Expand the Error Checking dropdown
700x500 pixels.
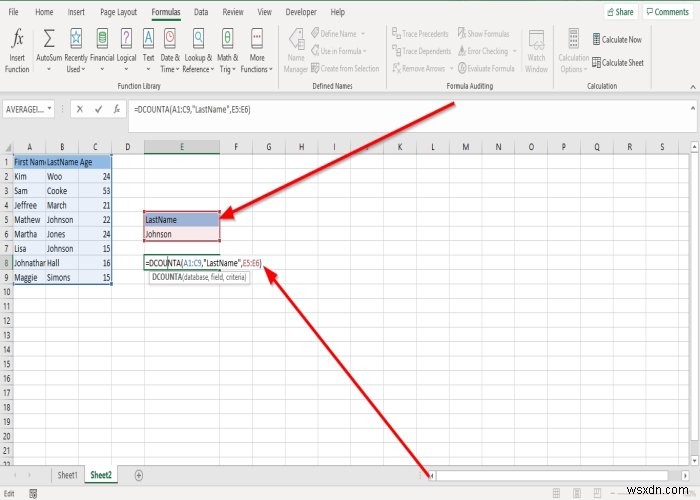[514, 51]
